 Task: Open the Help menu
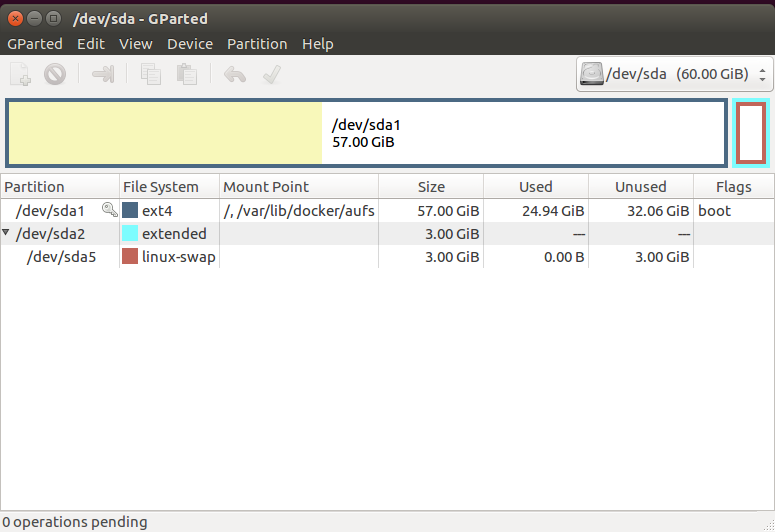click(318, 44)
